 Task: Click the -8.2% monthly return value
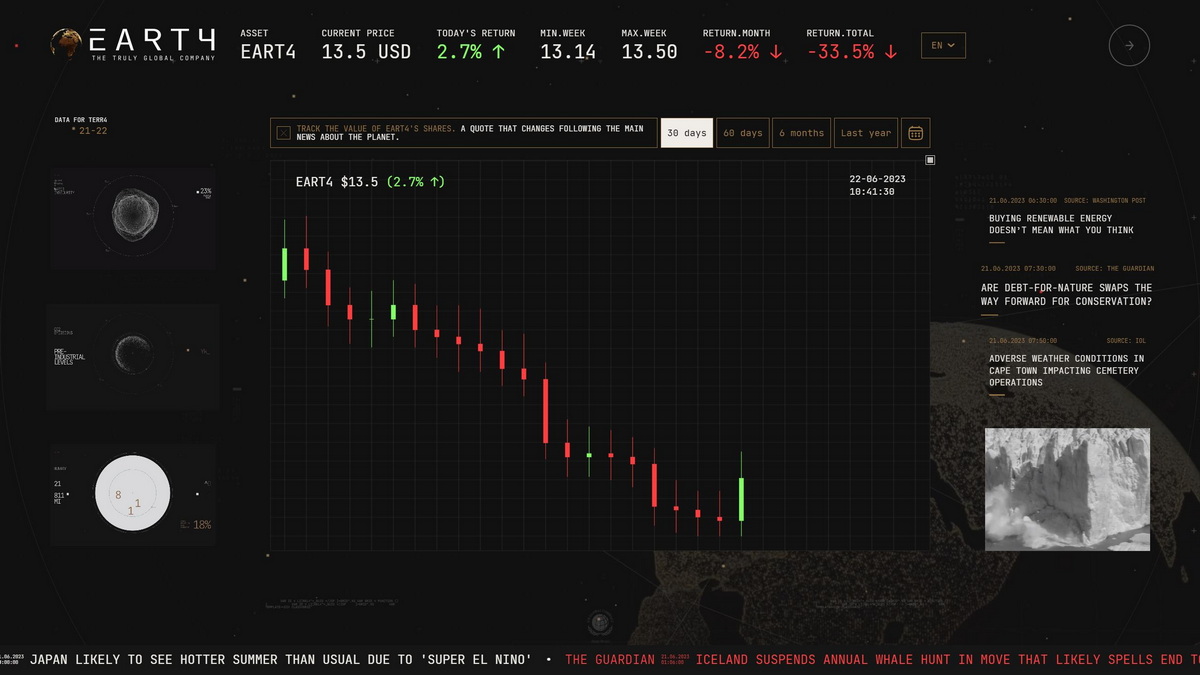tap(743, 52)
